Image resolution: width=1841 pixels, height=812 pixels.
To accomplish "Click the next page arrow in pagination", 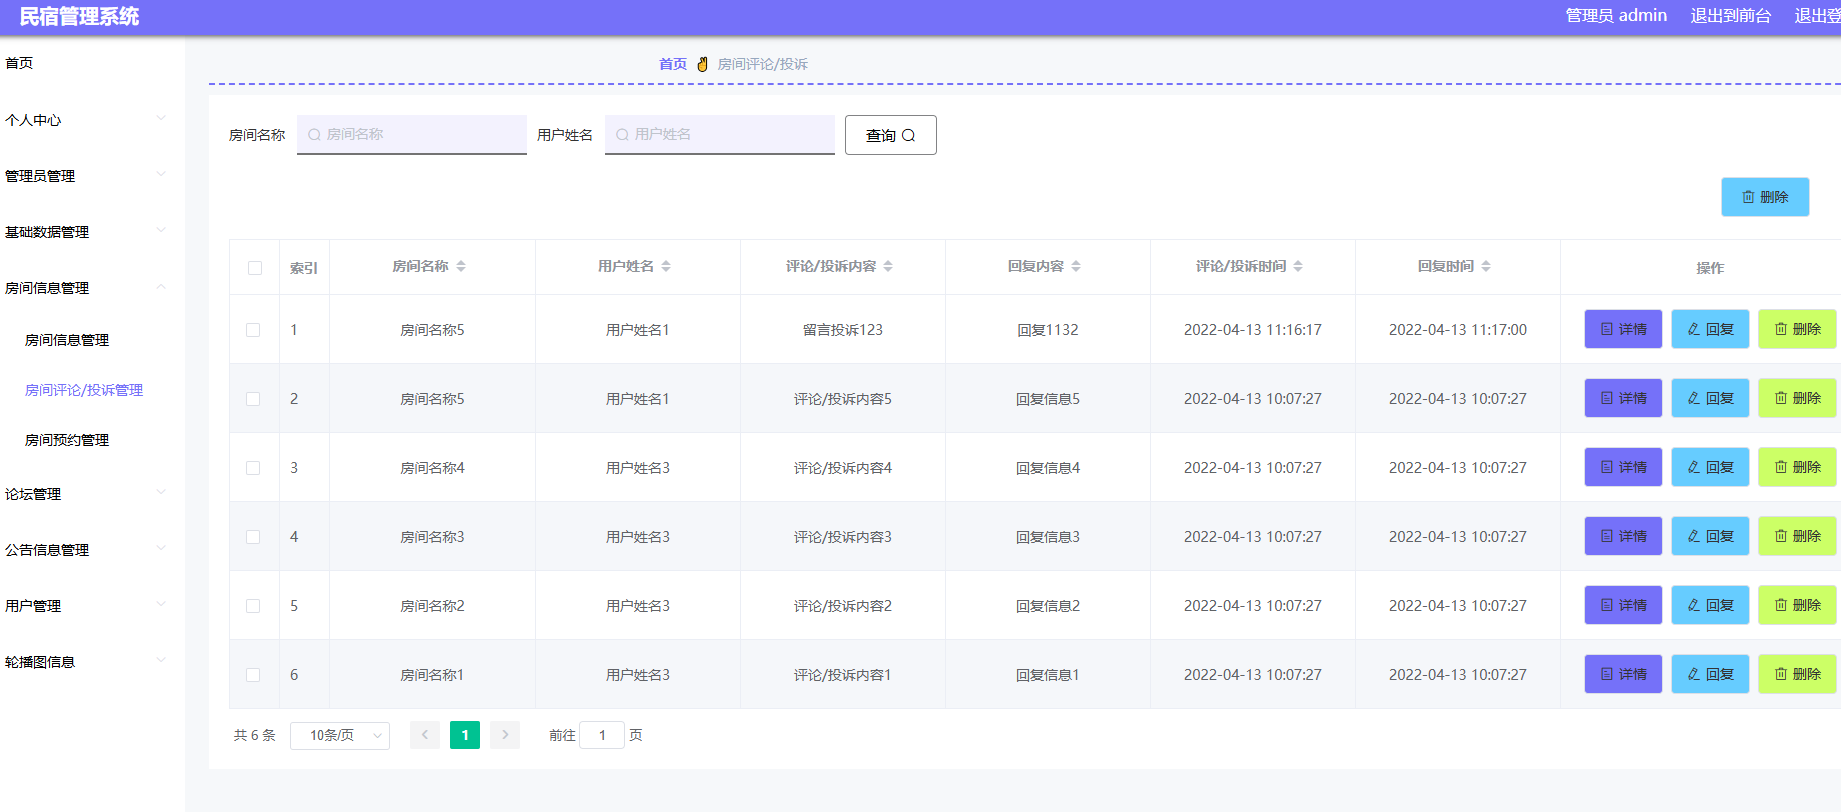I will 505,735.
